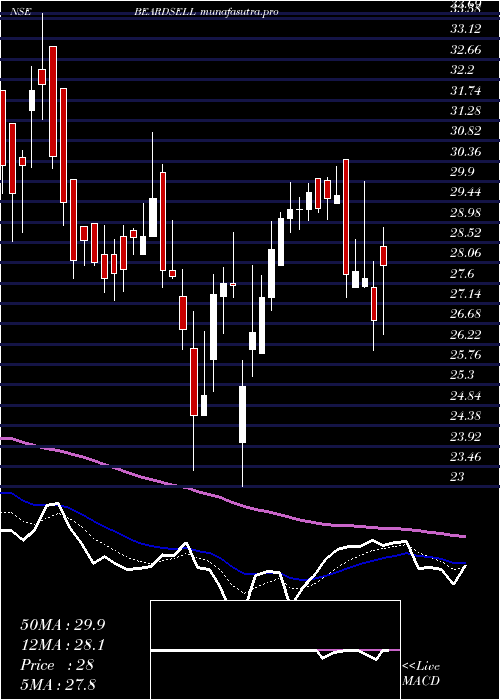This screenshot has width=500, height=700.
Task: Select the 31.74 price axis label
Action: pos(466,91)
